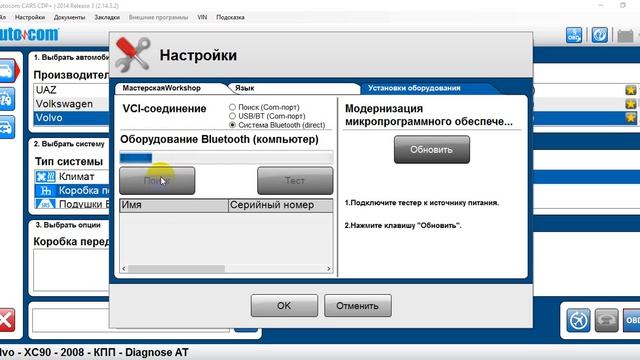Select USB/BT (Com-порт) radio button
This screenshot has width=640, height=360.
232,116
